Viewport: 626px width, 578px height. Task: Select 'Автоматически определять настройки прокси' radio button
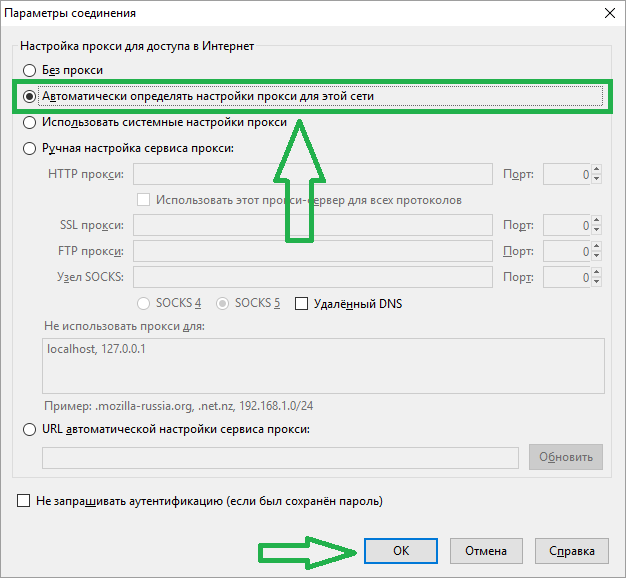point(28,97)
